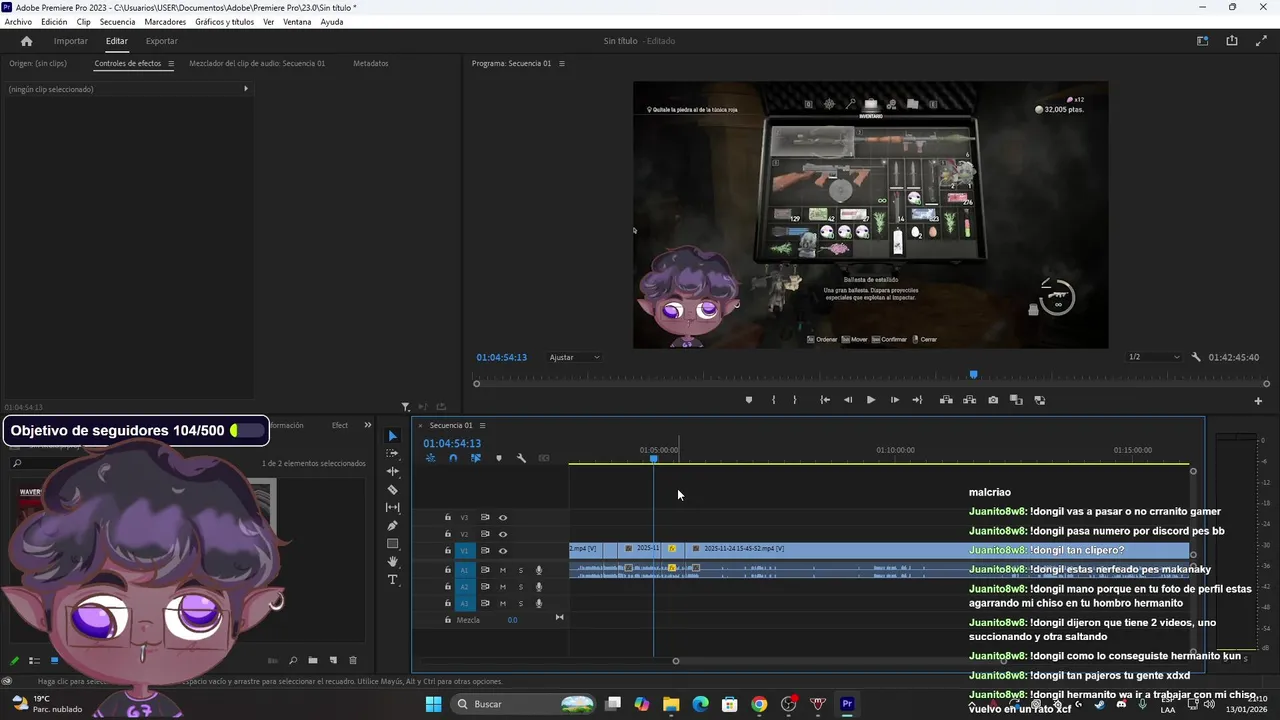The image size is (1280, 720).
Task: Click the timeline playhead on the ruler
Action: pos(654,459)
